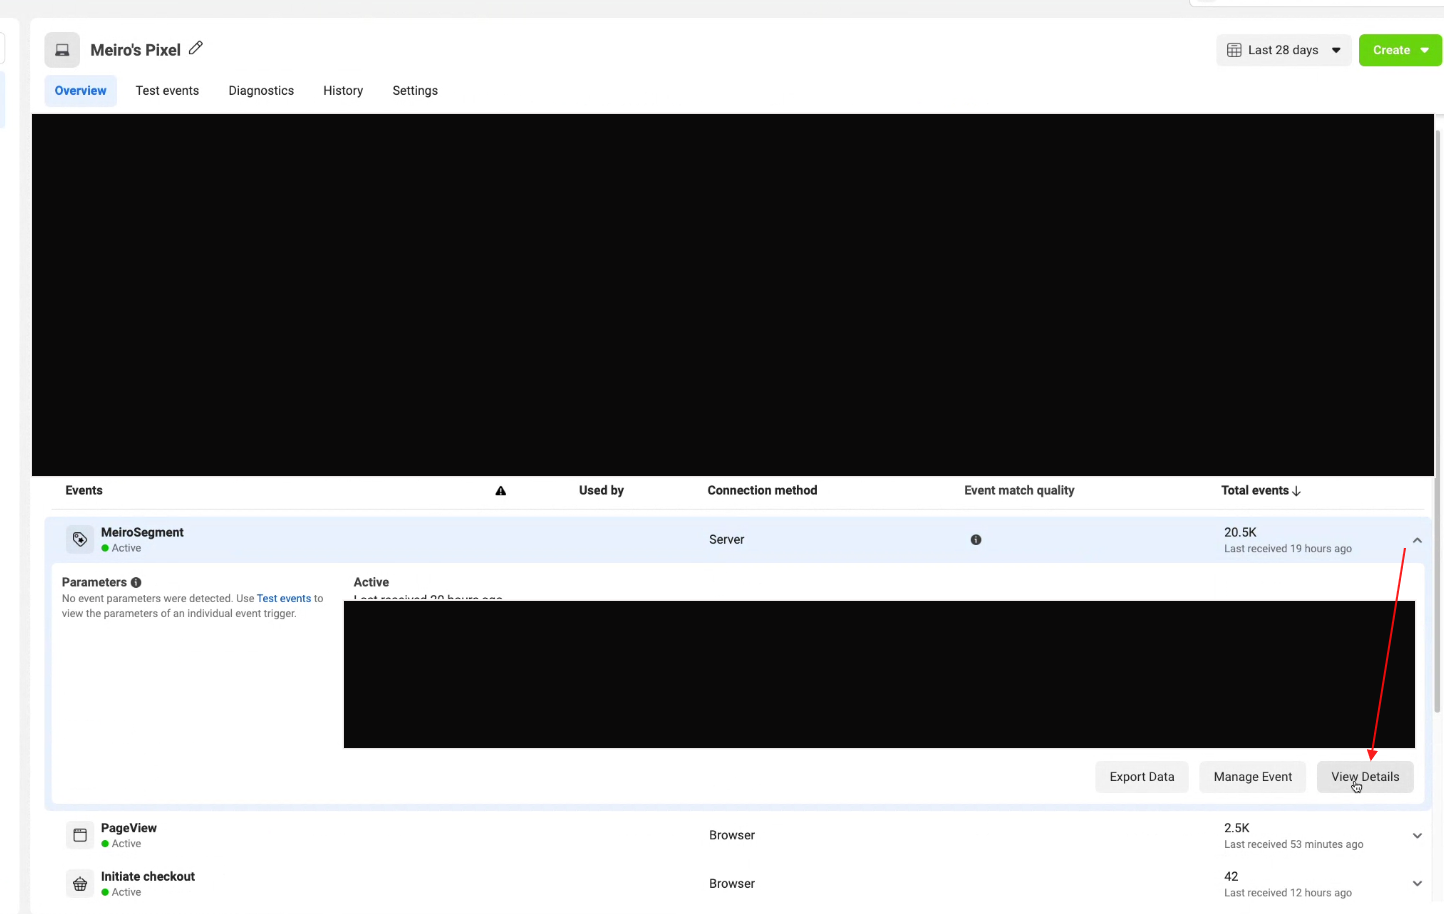Click the calendar icon in the date range selector
1444x914 pixels.
pyautogui.click(x=1234, y=50)
